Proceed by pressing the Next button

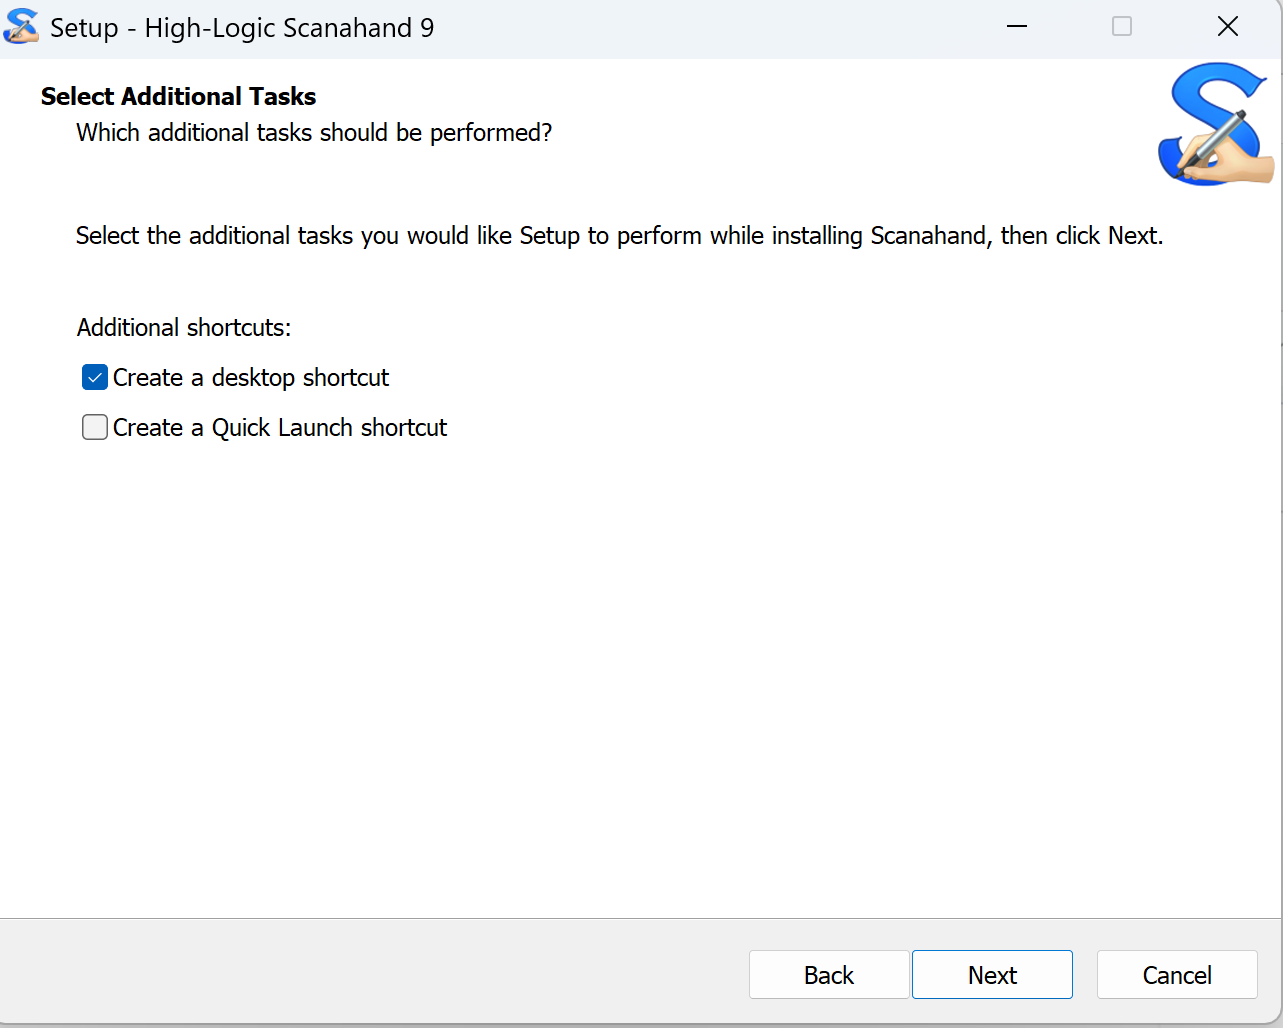coord(992,975)
